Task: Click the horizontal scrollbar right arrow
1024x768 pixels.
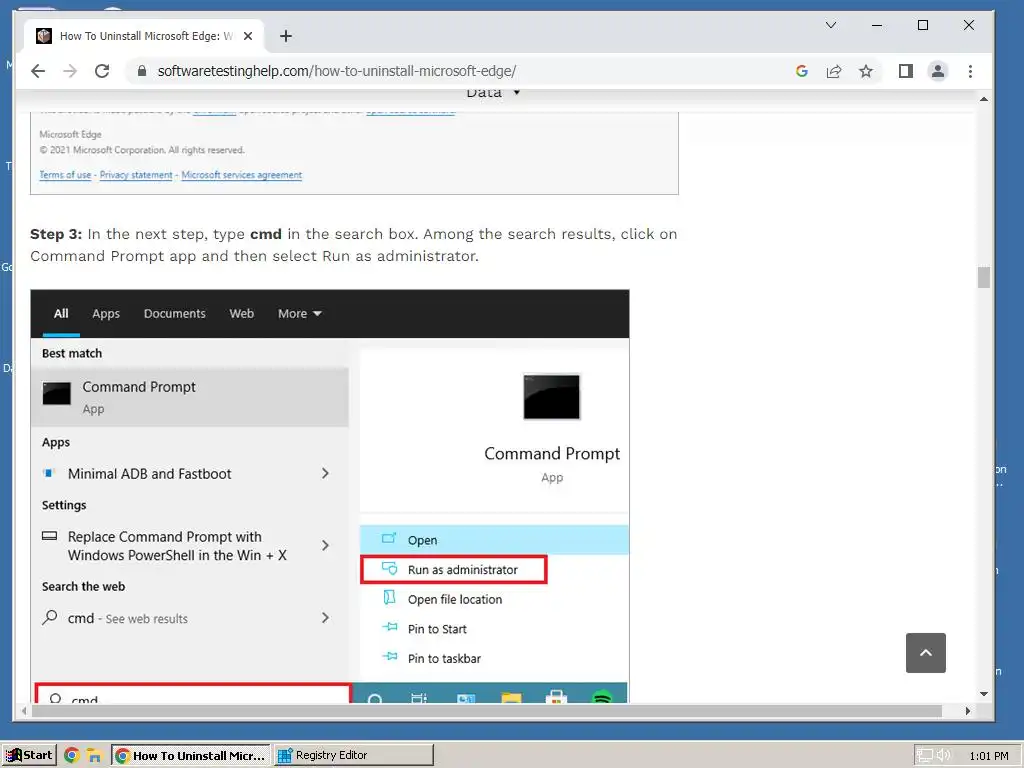Action: (968, 711)
